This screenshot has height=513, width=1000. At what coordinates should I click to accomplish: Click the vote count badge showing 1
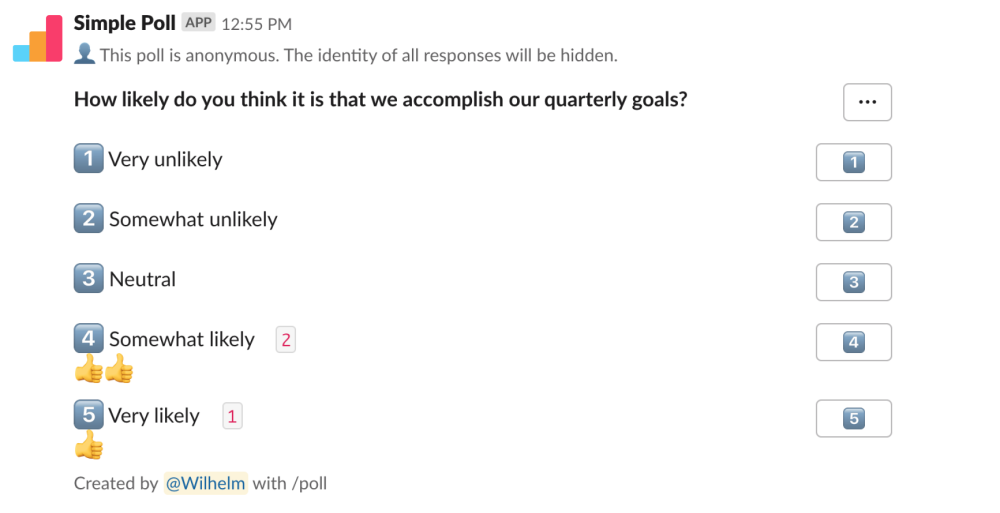(232, 416)
